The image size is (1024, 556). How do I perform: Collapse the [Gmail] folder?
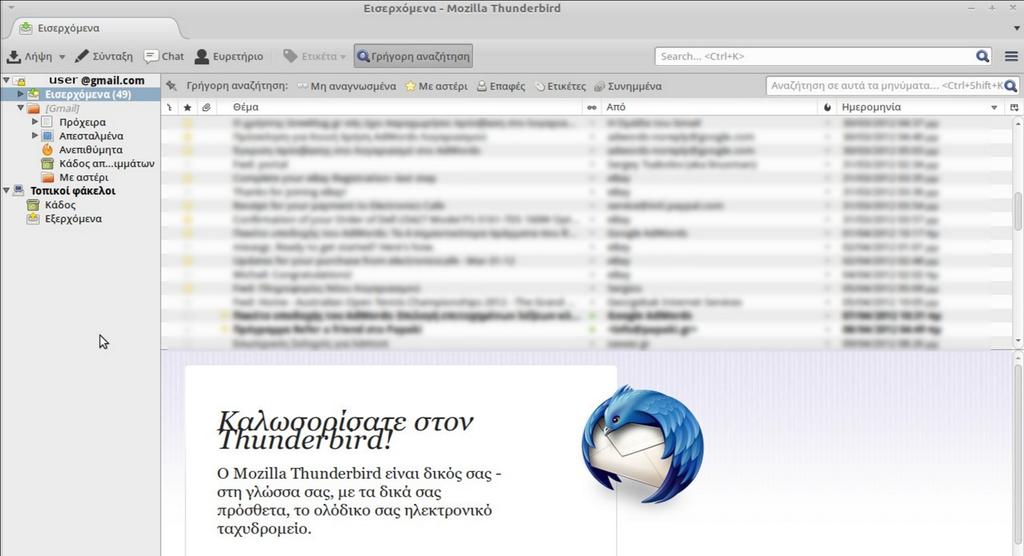click(x=20, y=108)
